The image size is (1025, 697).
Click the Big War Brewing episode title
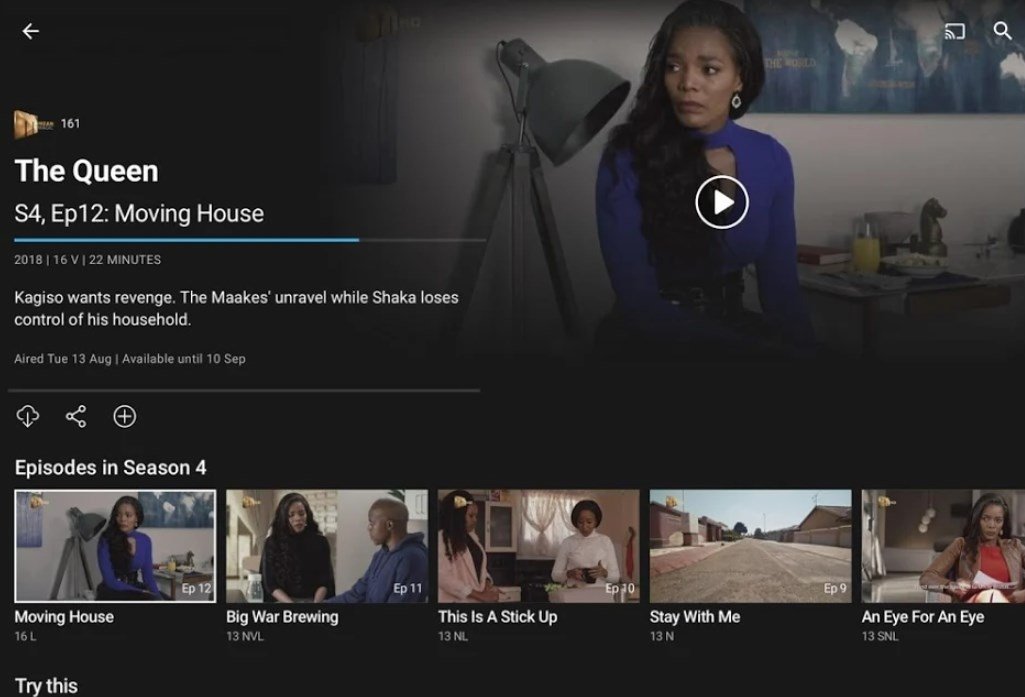tap(282, 617)
